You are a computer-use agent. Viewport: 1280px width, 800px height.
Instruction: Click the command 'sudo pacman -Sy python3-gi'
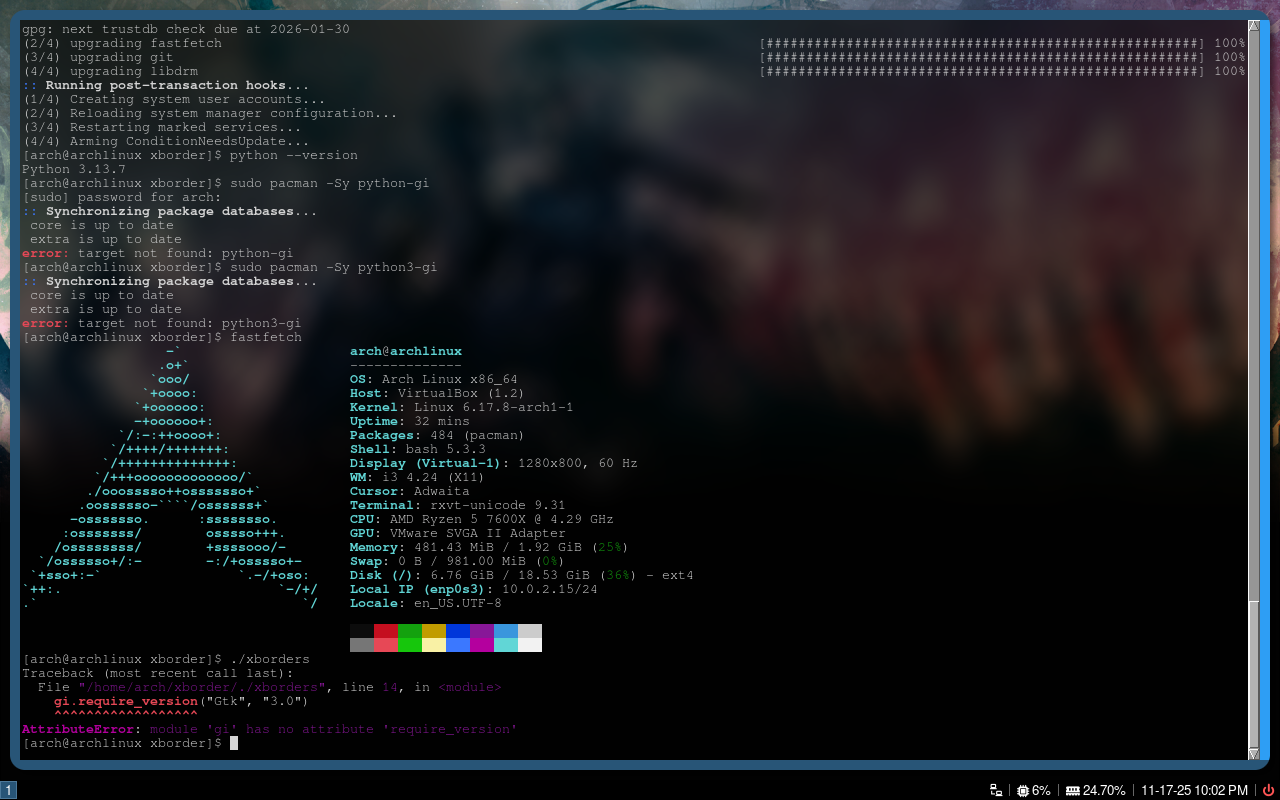tap(334, 267)
